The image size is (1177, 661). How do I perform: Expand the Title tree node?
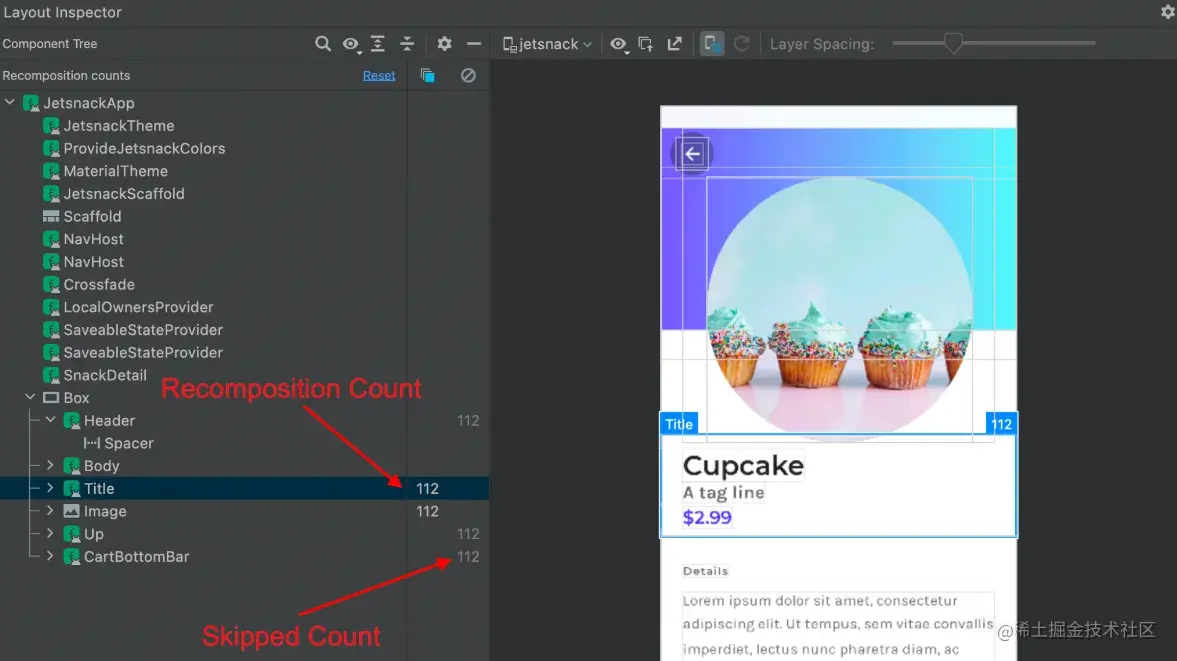50,488
